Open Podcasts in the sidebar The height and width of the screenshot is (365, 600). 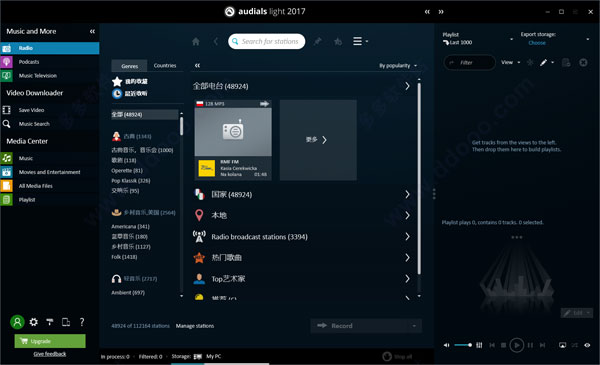click(x=50, y=62)
